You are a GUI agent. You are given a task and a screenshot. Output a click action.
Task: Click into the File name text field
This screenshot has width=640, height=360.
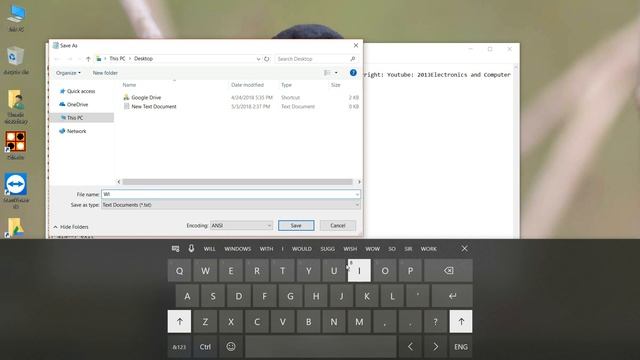[x=231, y=194]
